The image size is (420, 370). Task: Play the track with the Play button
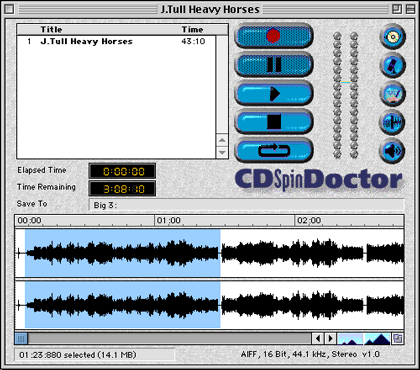273,93
